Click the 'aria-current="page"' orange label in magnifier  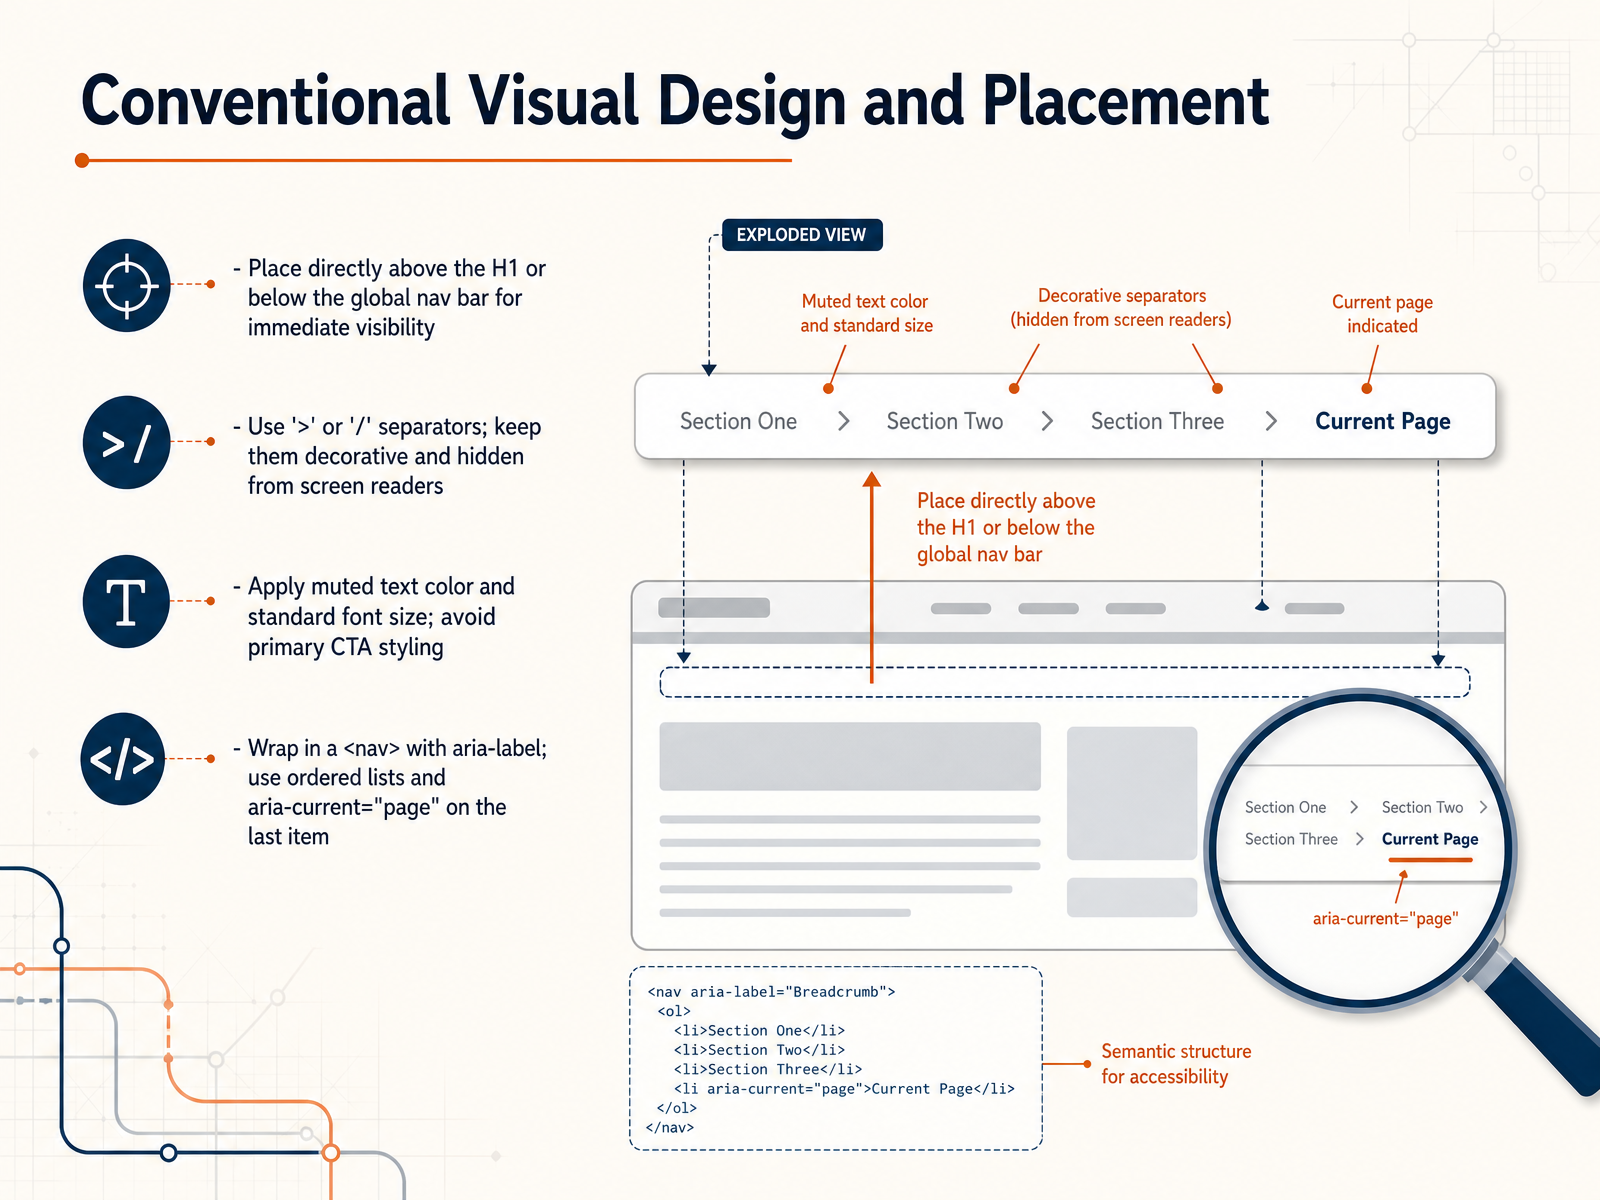[x=1385, y=918]
